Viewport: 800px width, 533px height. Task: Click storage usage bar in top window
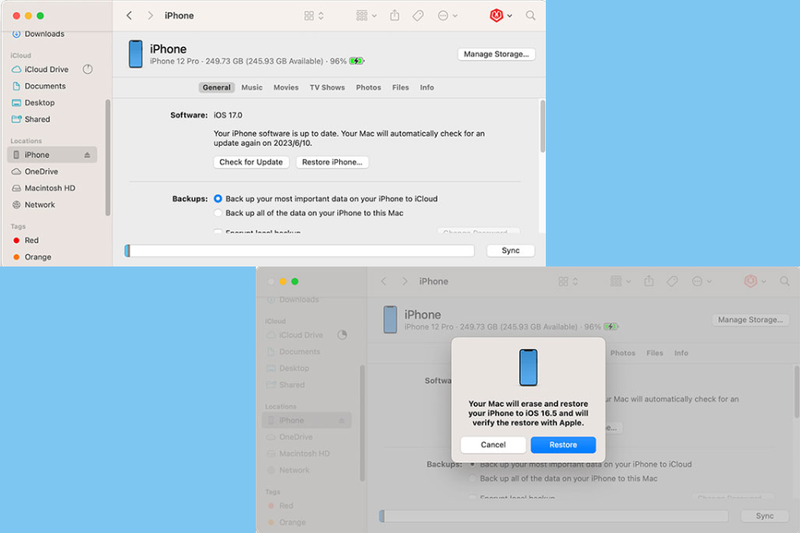click(x=299, y=250)
